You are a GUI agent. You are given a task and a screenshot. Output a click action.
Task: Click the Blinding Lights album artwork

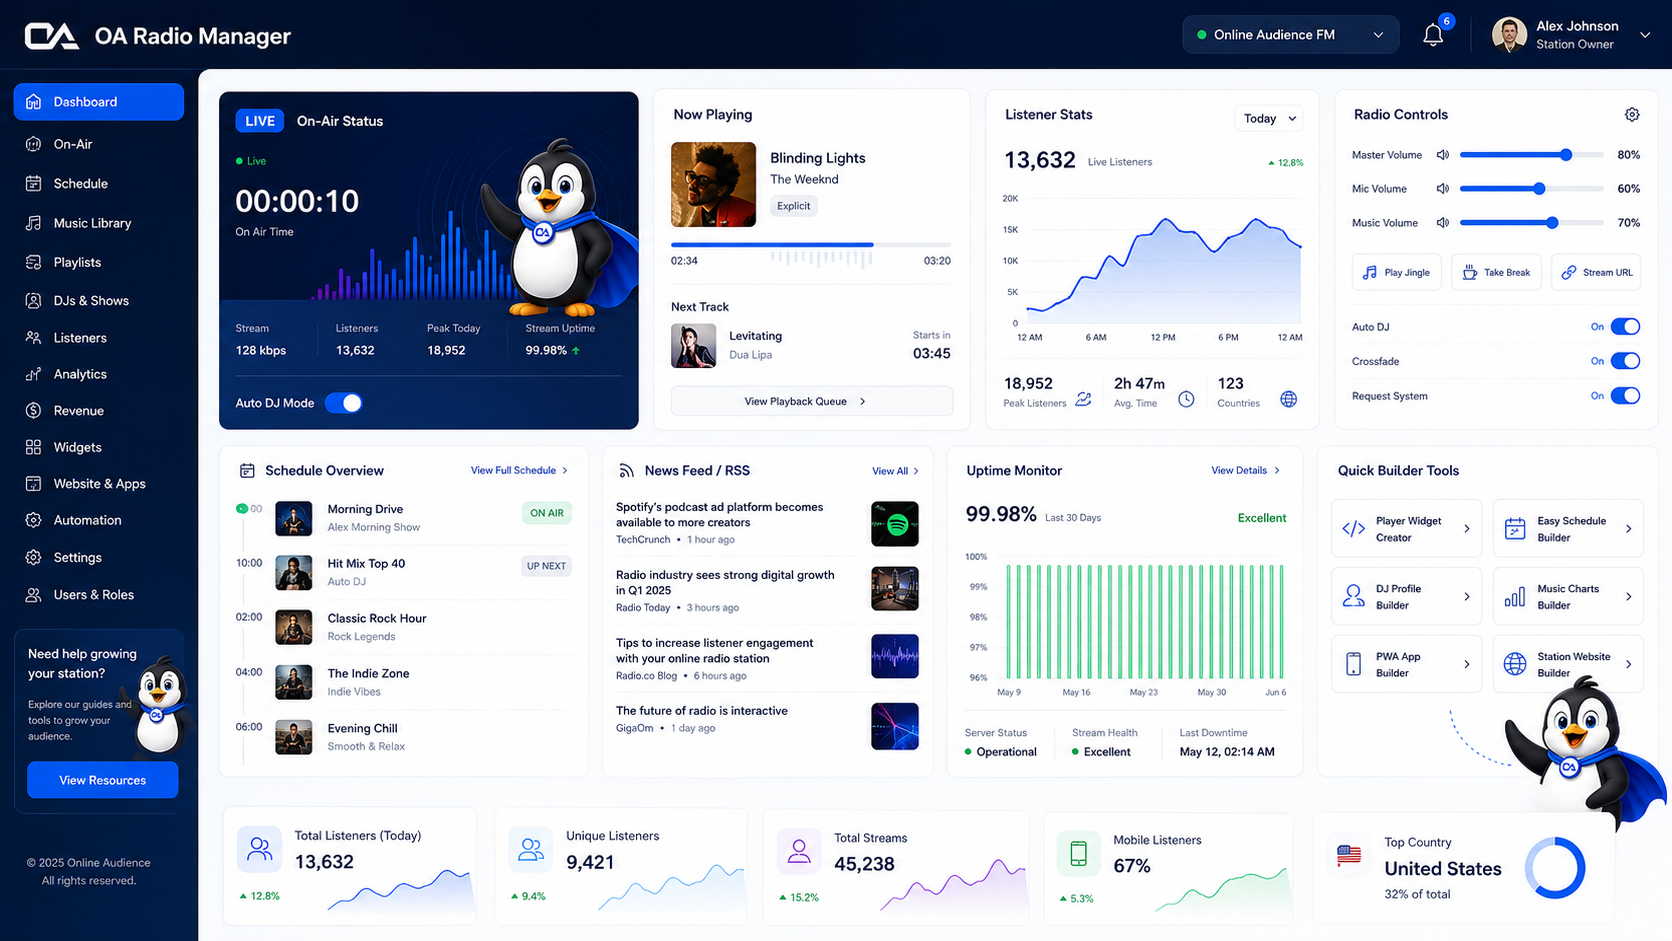pos(713,184)
